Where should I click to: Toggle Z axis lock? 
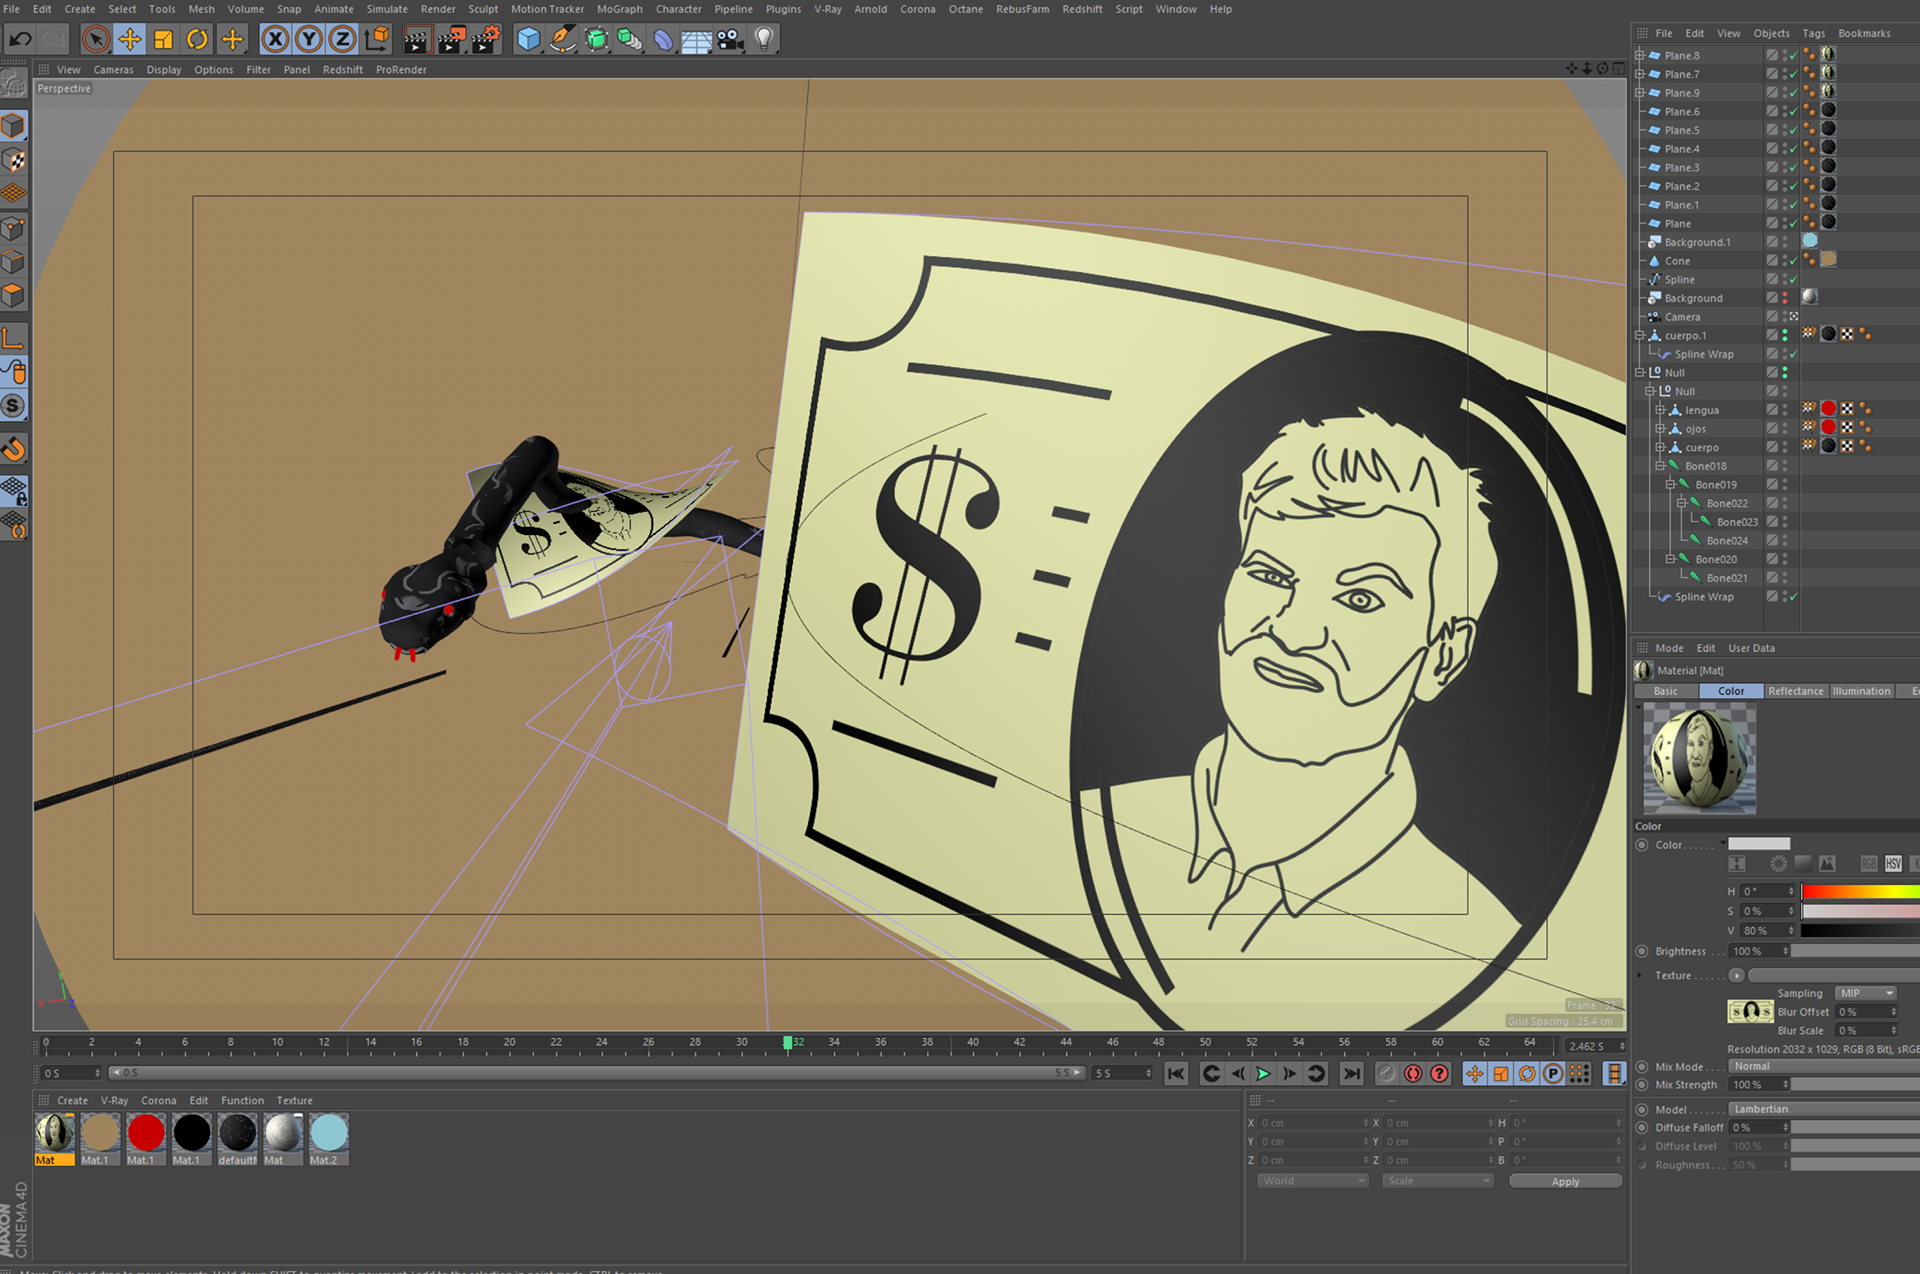[x=342, y=40]
